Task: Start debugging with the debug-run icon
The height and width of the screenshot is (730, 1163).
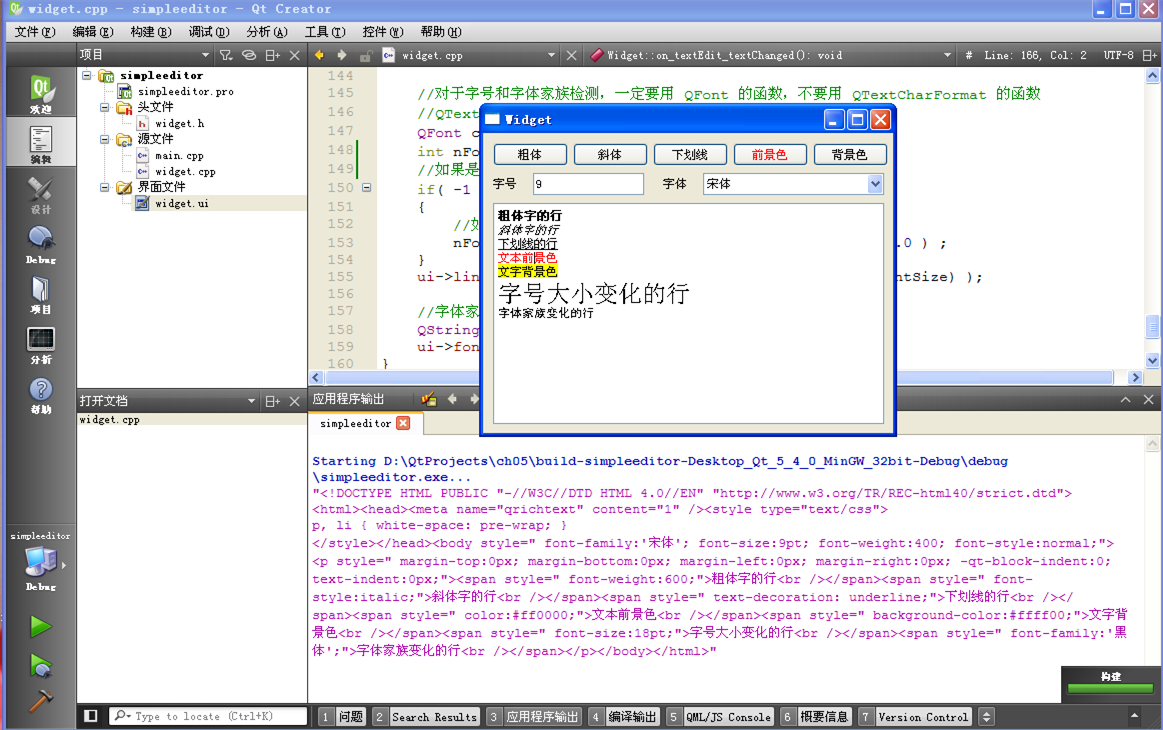Action: [40, 663]
